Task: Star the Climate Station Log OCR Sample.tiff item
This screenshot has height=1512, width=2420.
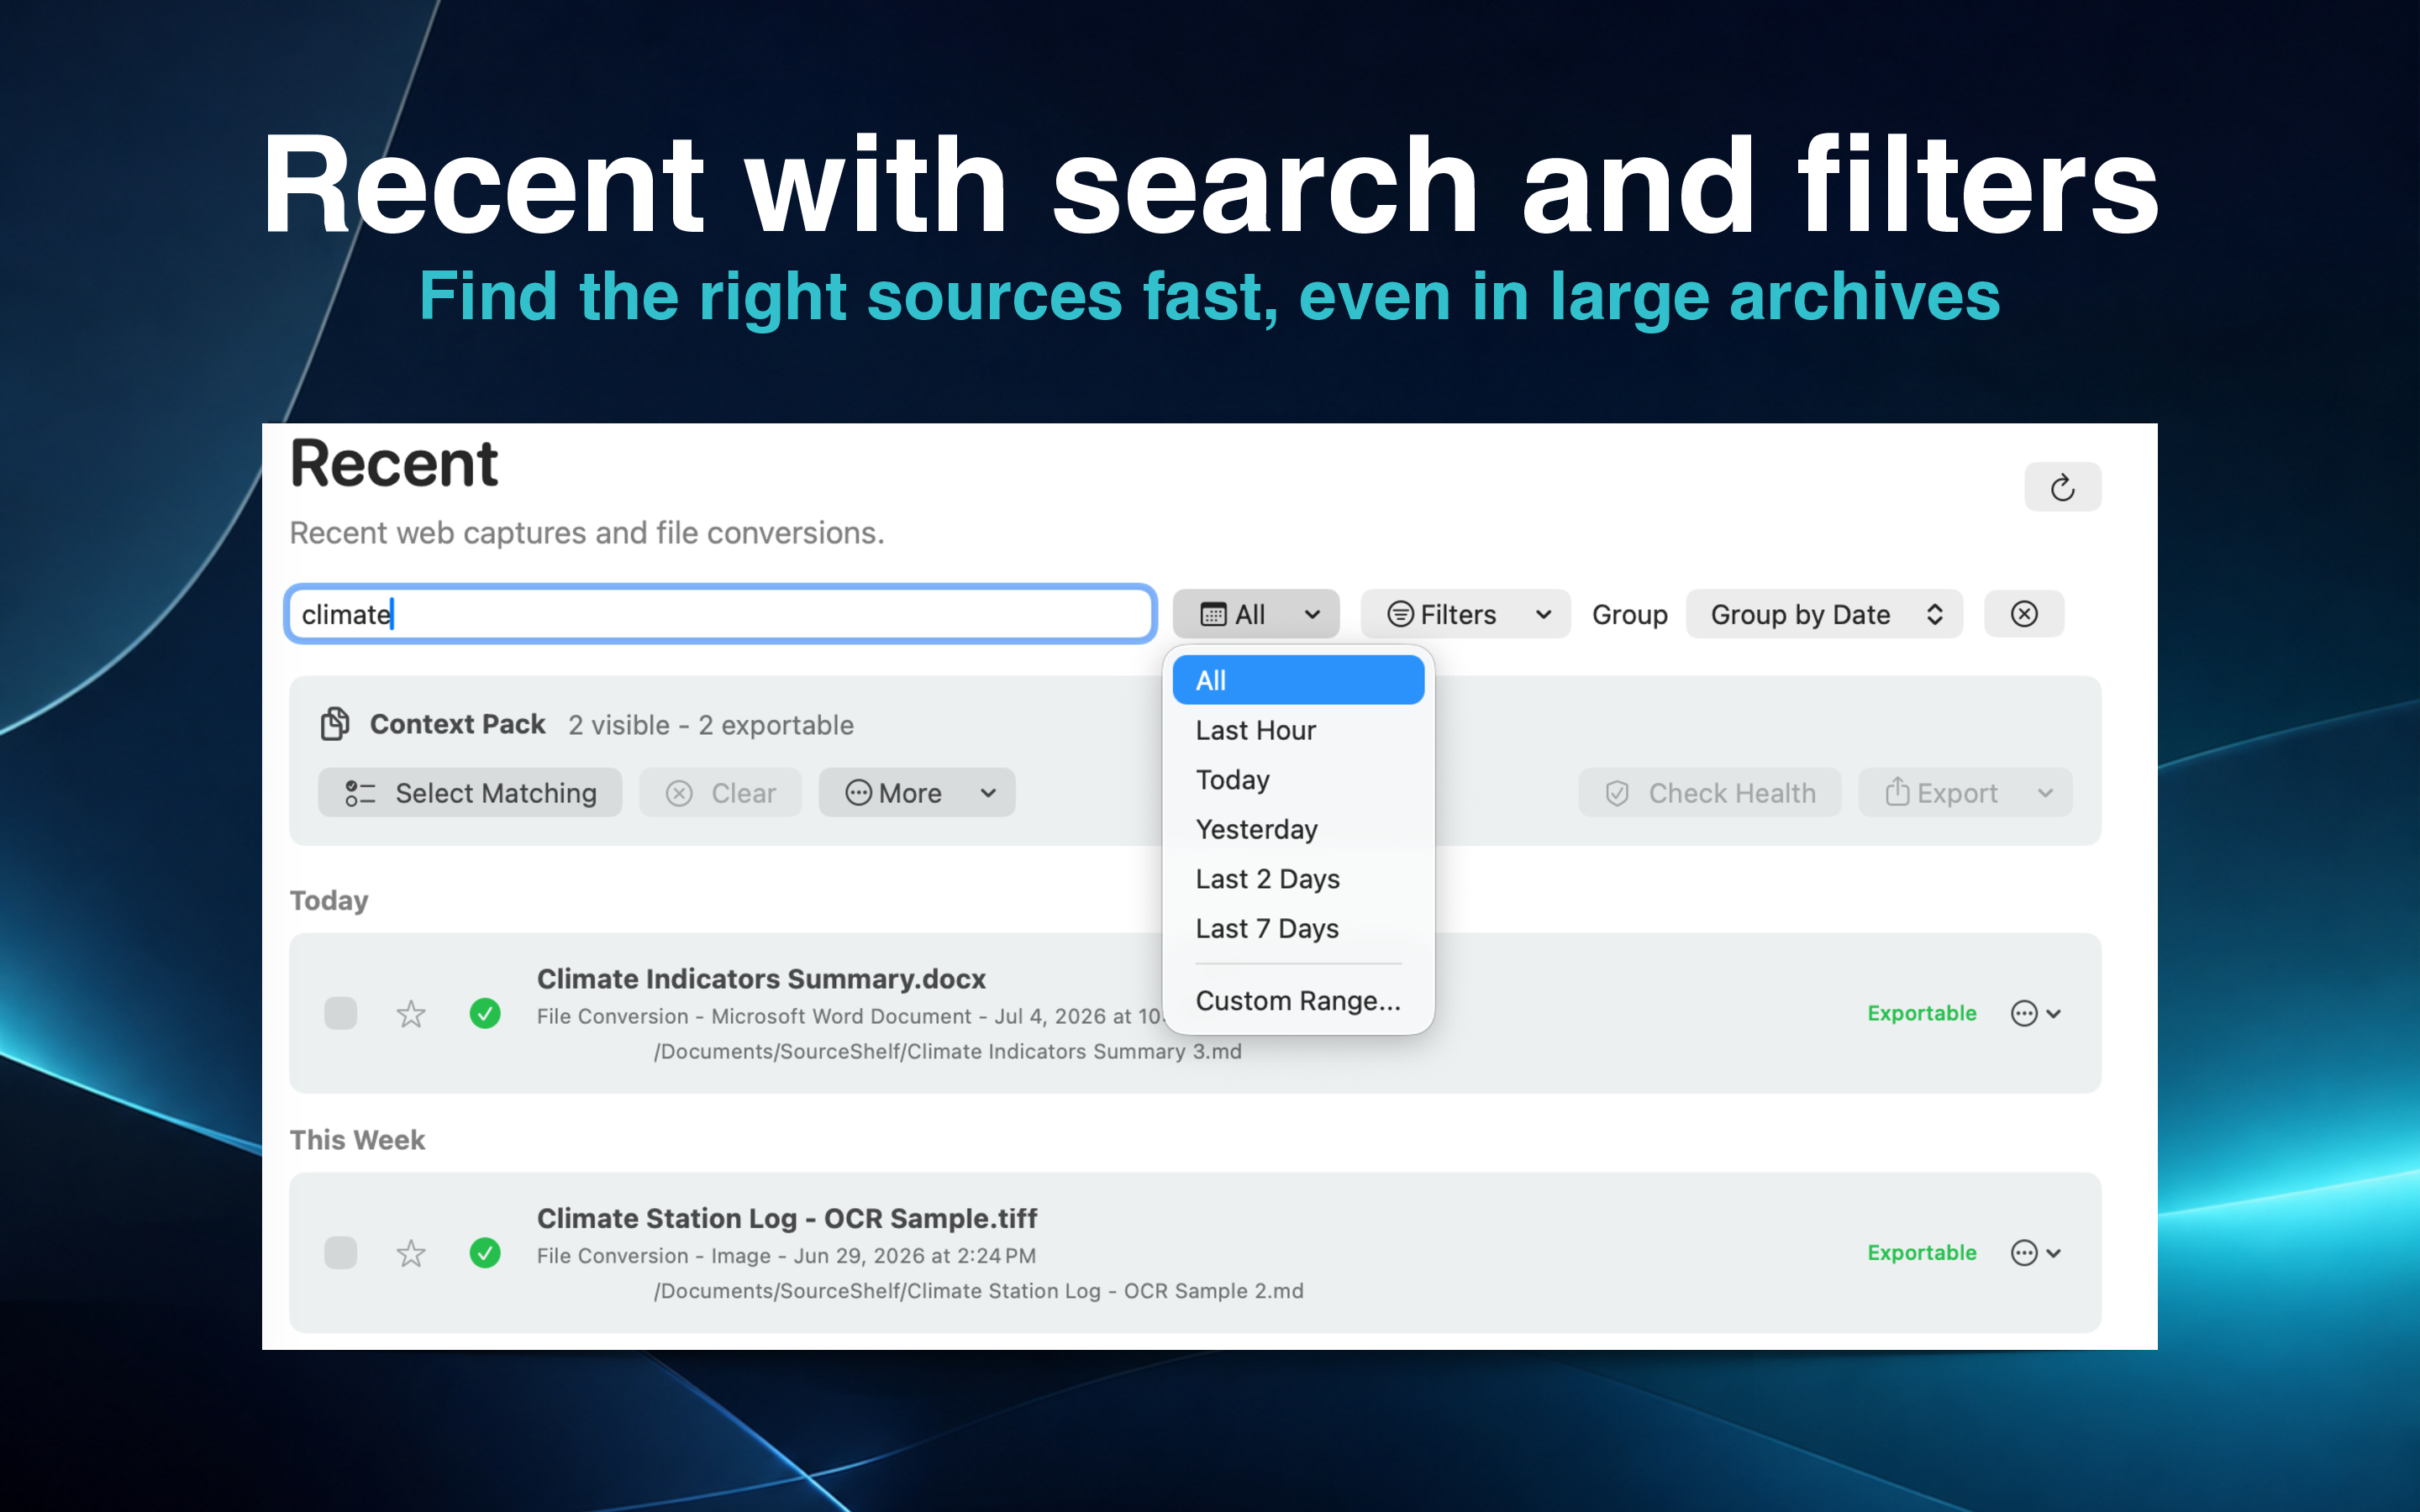Action: (411, 1253)
